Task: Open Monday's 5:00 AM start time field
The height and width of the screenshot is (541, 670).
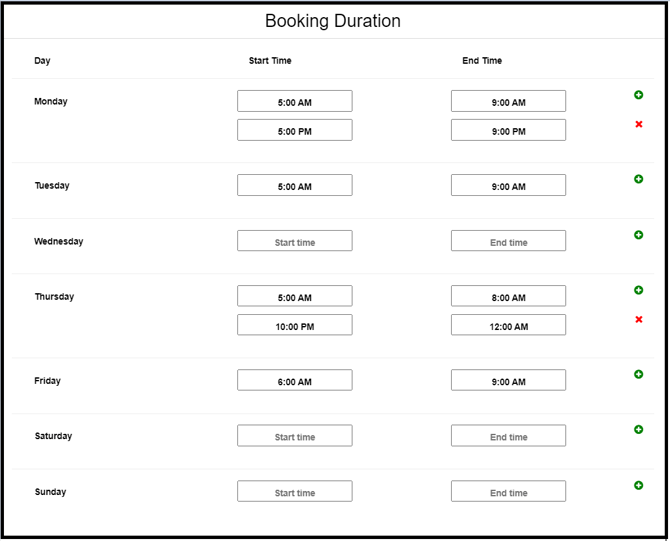Action: (x=295, y=101)
